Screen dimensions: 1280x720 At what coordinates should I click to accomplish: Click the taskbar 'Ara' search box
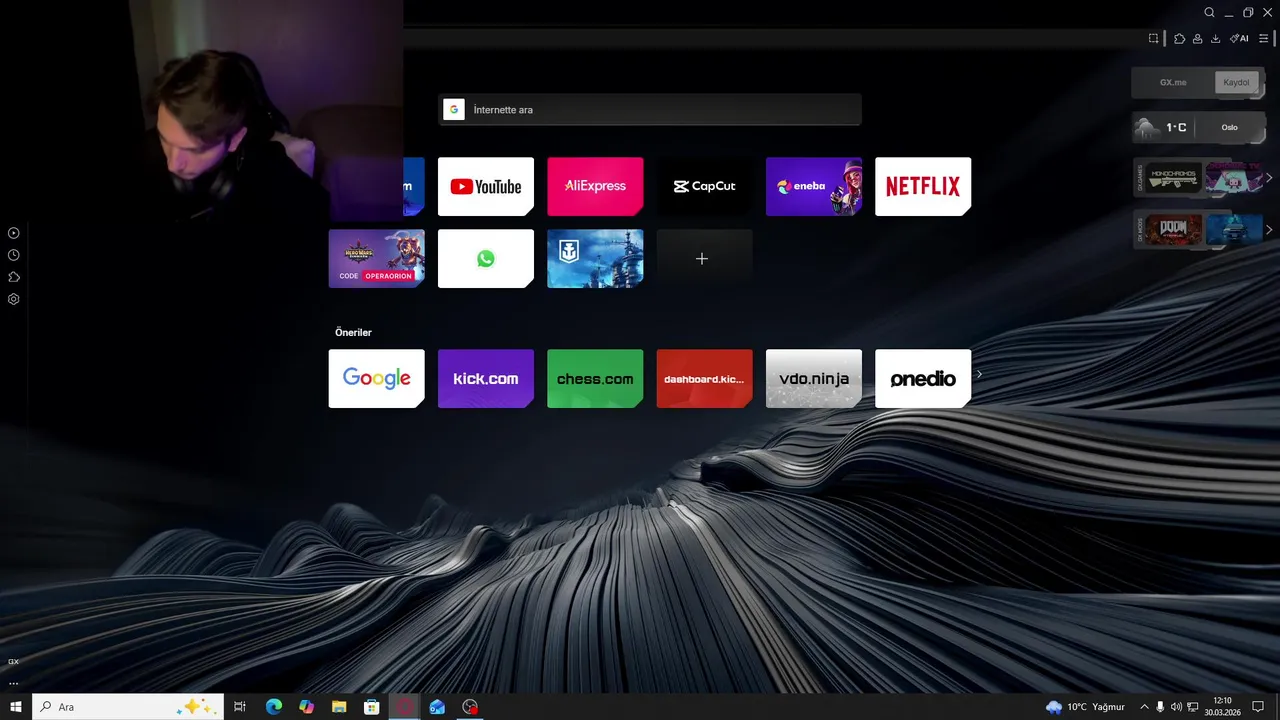click(x=128, y=707)
